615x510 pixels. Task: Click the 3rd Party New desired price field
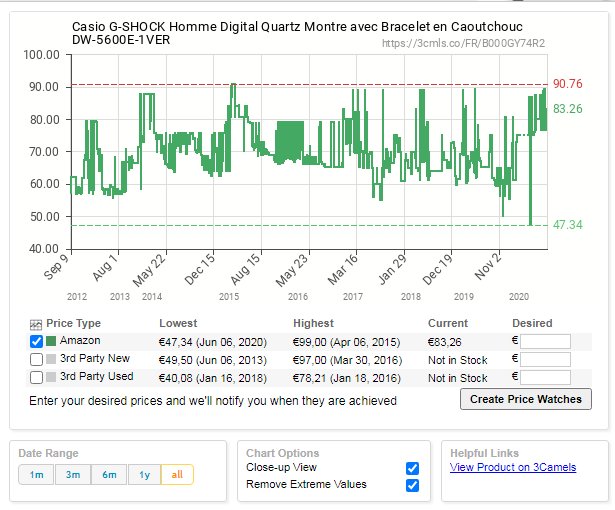tap(545, 360)
